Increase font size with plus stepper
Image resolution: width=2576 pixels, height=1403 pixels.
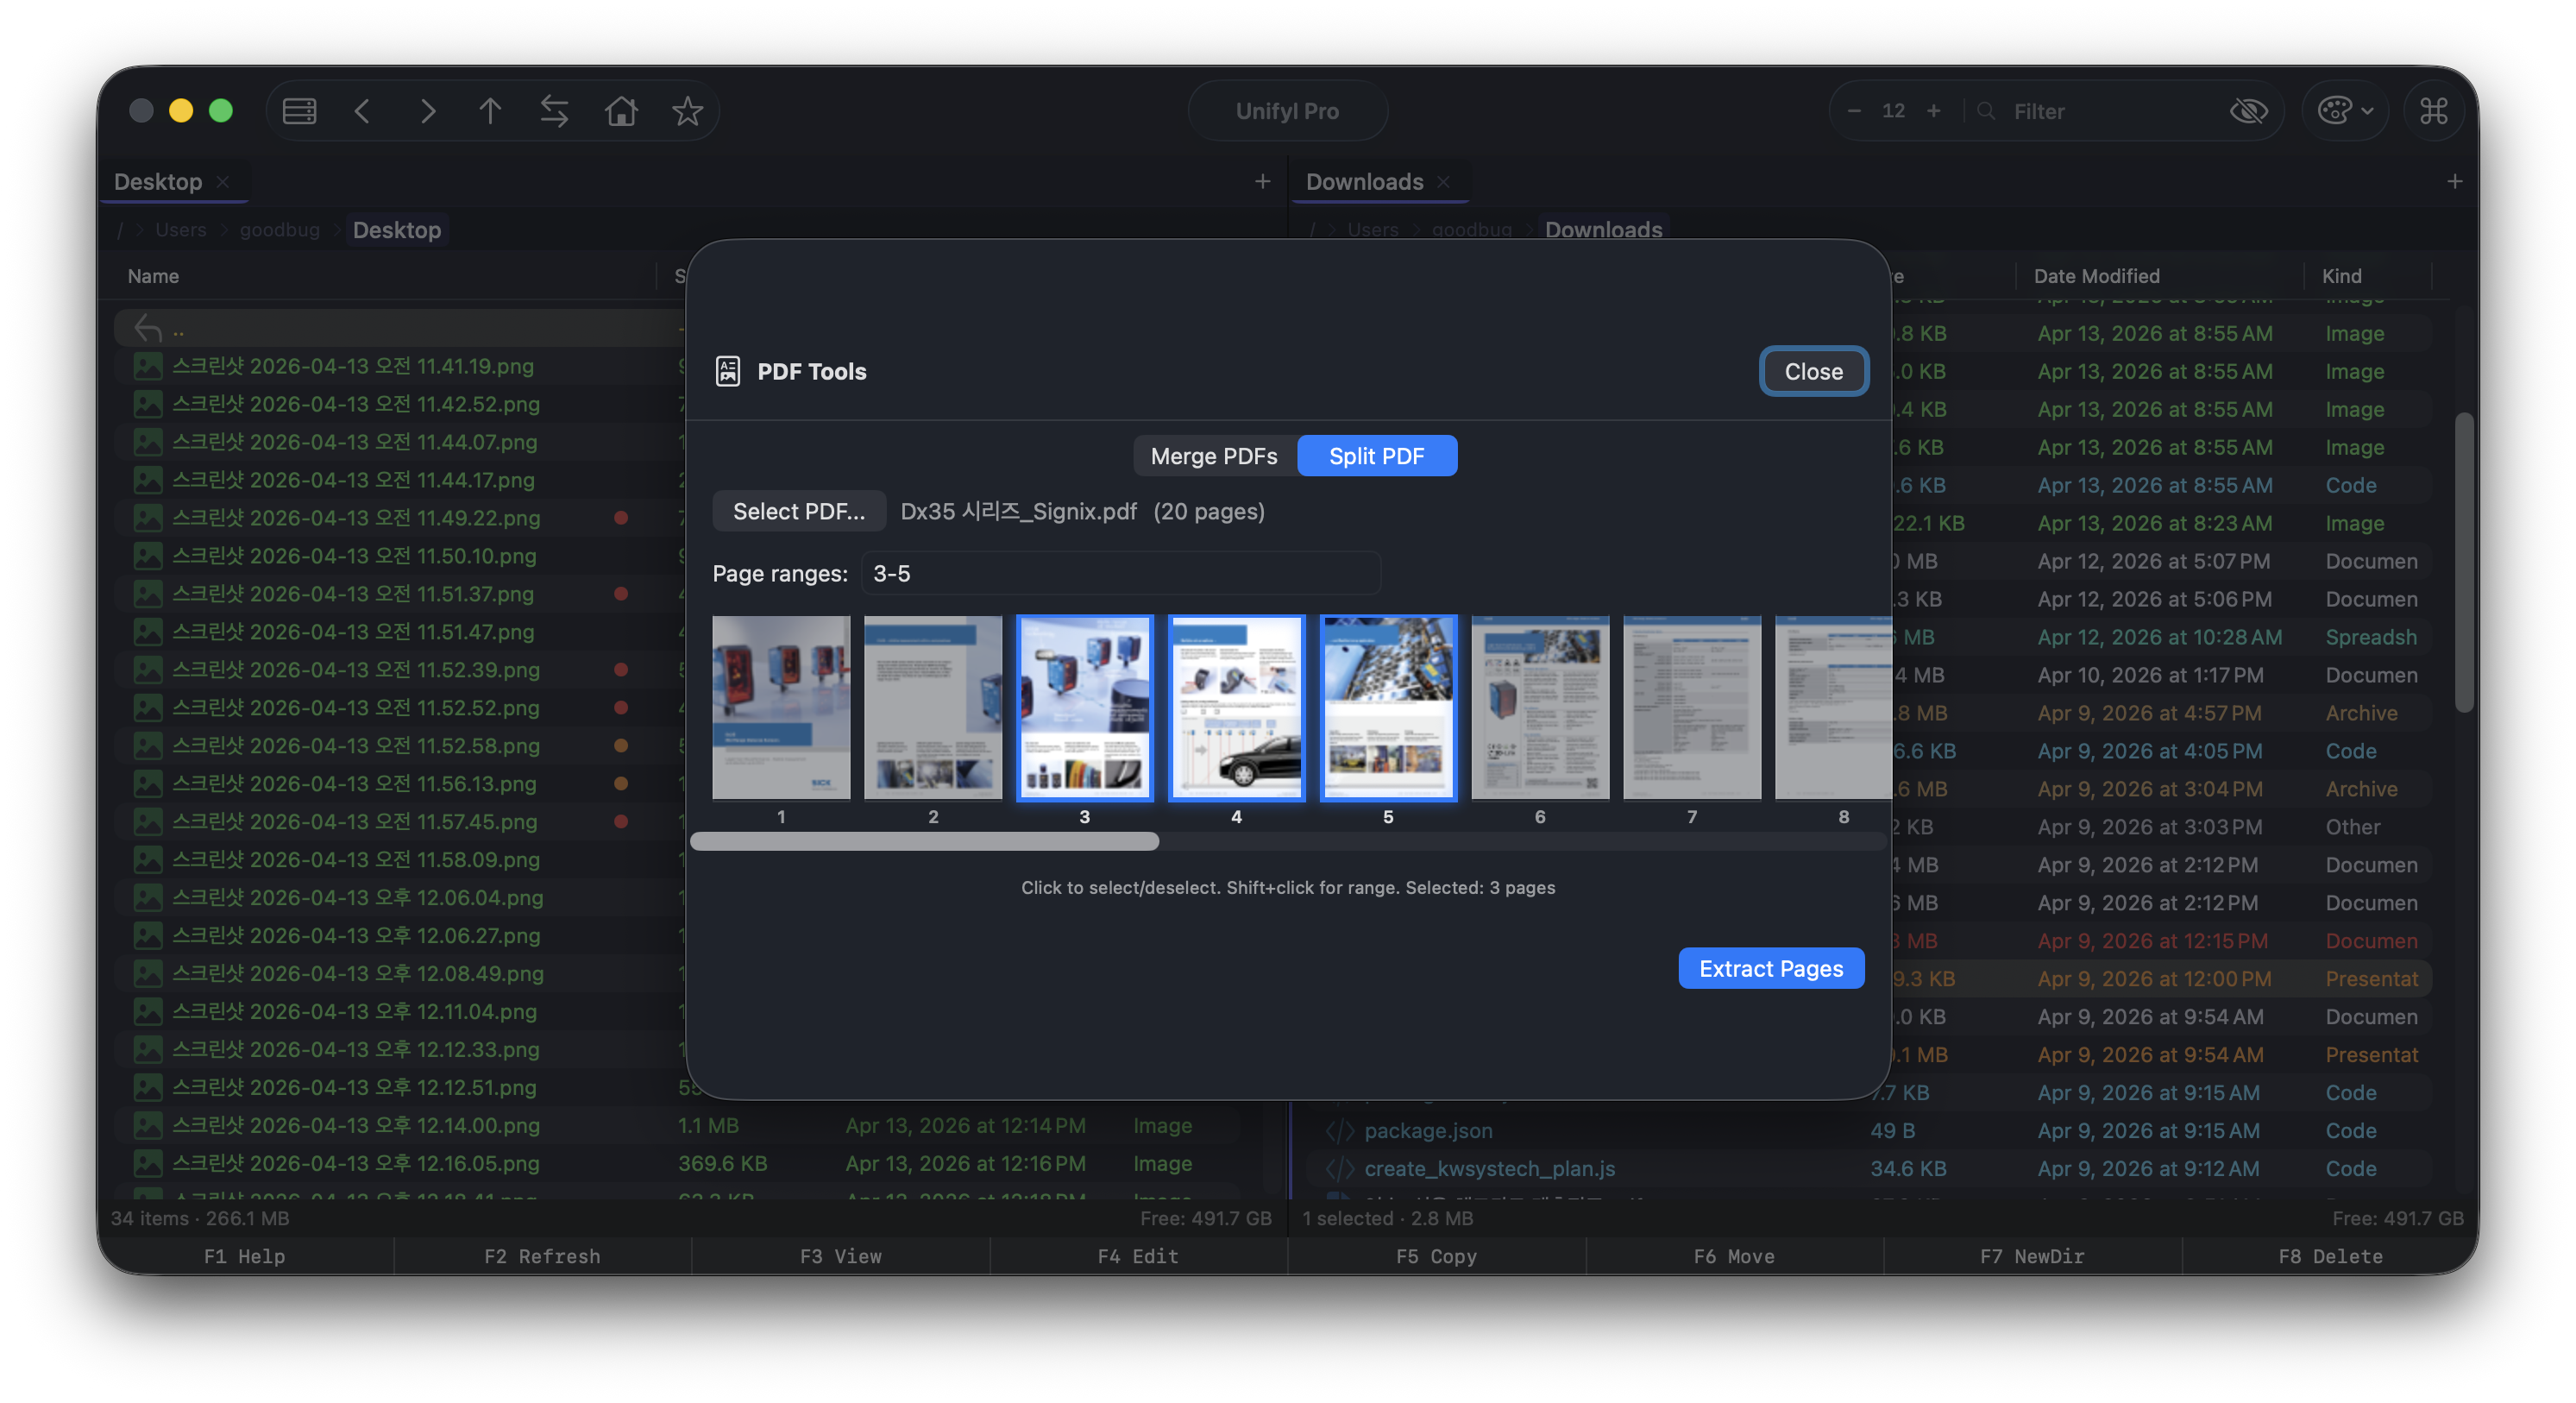1933,111
